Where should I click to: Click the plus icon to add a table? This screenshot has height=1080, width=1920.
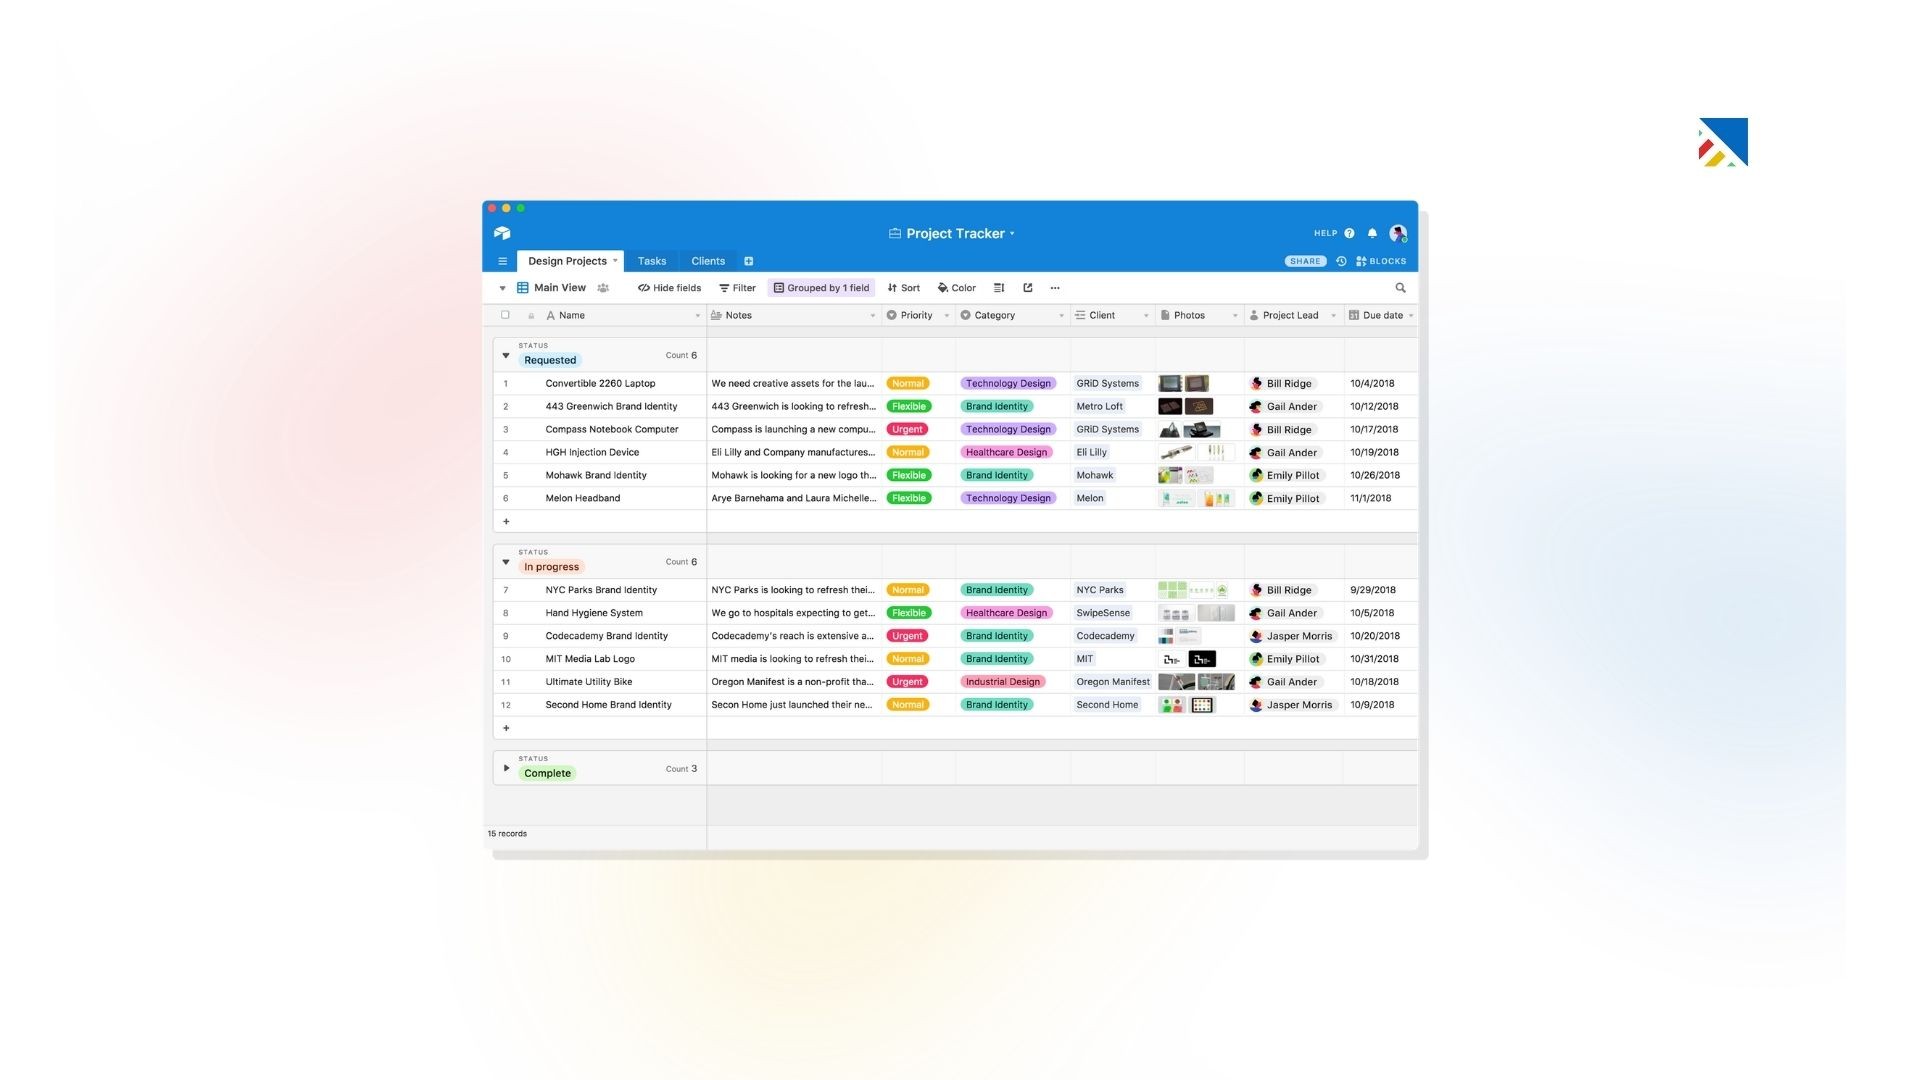pyautogui.click(x=749, y=260)
